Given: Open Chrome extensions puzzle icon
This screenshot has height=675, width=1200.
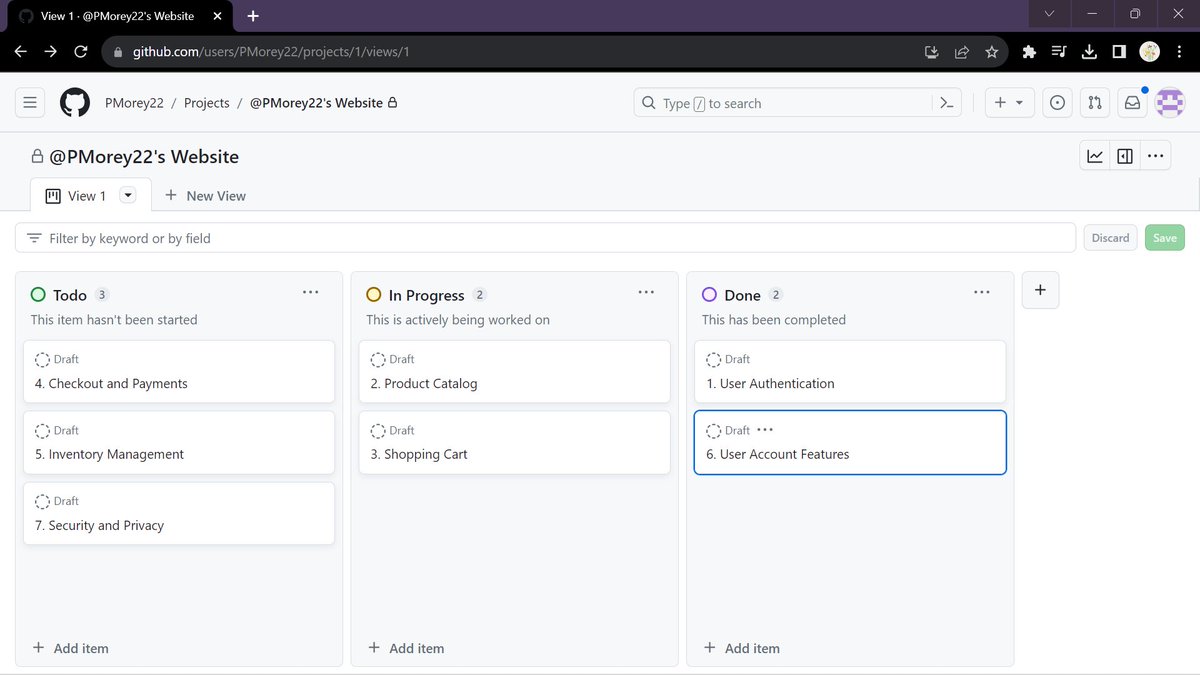Looking at the screenshot, I should pos(1030,52).
